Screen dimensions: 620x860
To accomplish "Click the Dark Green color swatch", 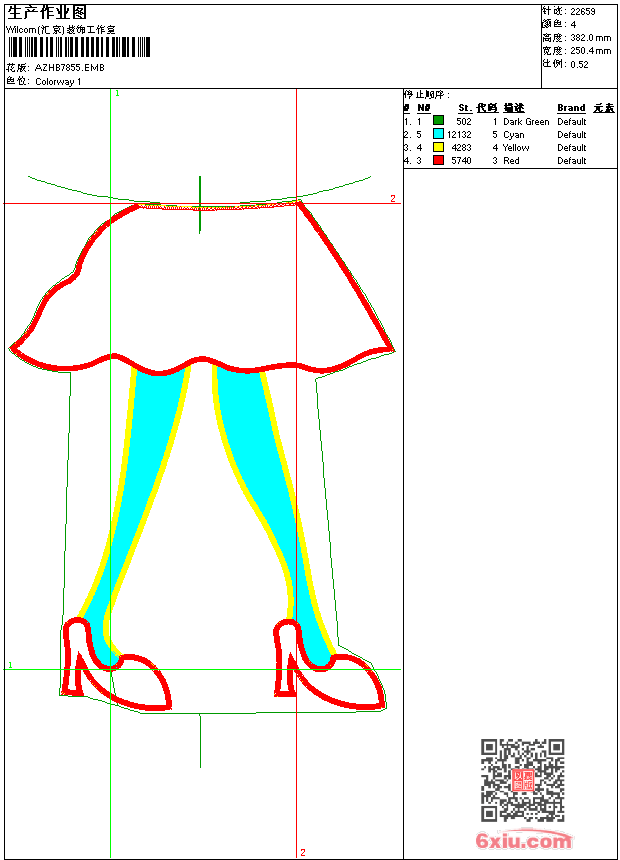I will pyautogui.click(x=438, y=121).
